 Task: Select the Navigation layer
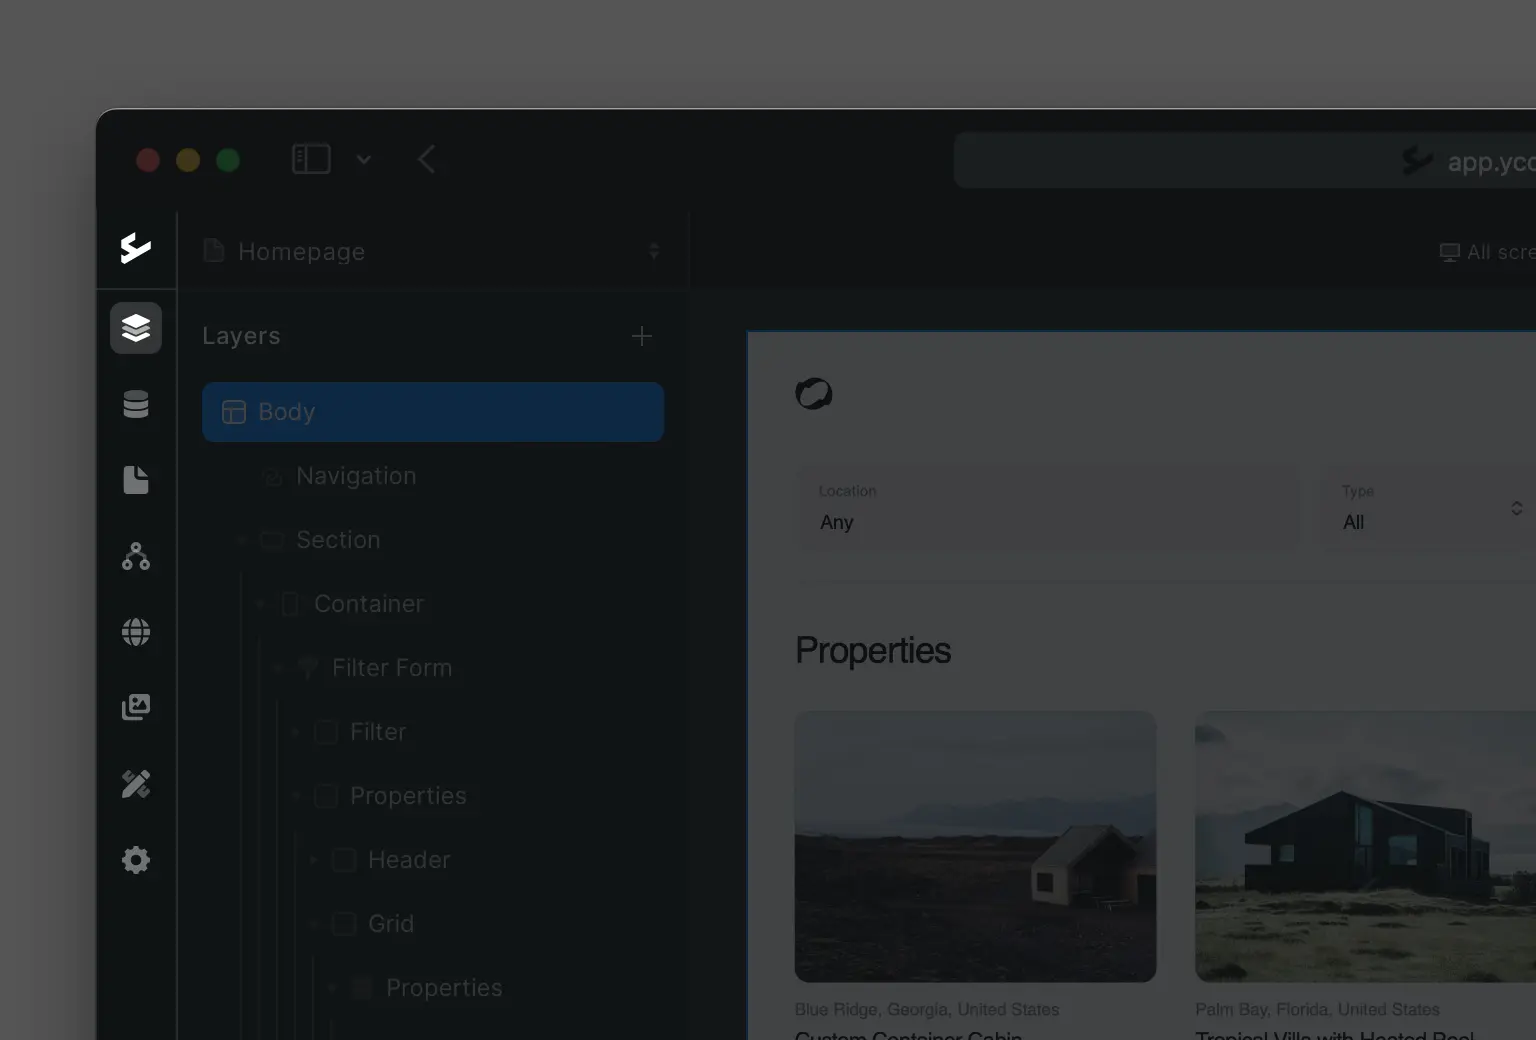433,476
